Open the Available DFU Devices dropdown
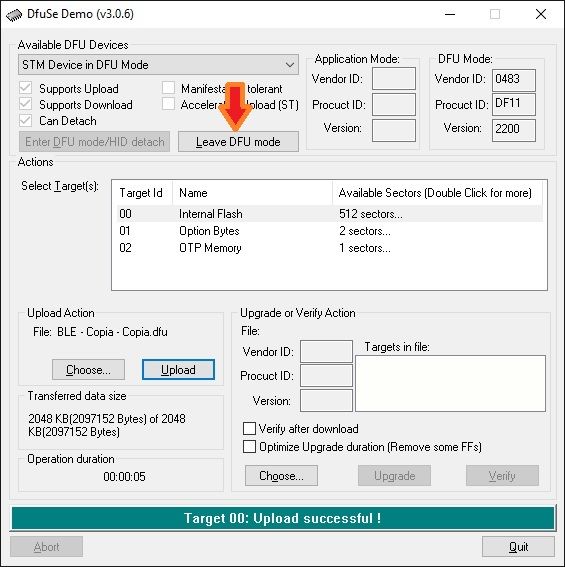Image resolution: width=565 pixels, height=567 pixels. point(158,65)
